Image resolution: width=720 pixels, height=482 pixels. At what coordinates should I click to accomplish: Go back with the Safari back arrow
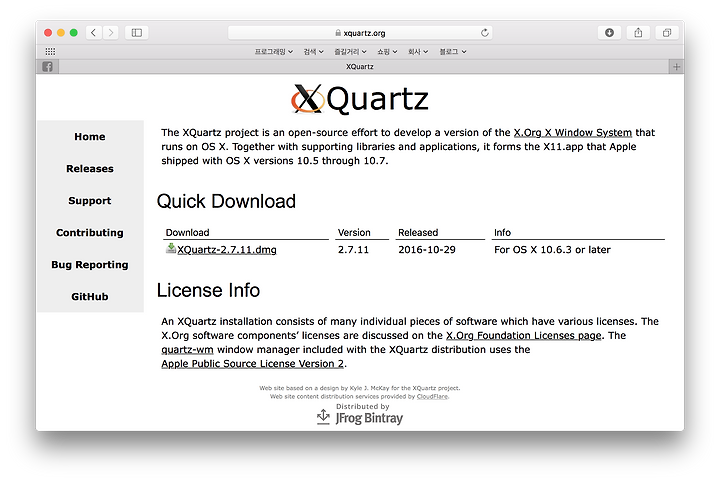[94, 33]
